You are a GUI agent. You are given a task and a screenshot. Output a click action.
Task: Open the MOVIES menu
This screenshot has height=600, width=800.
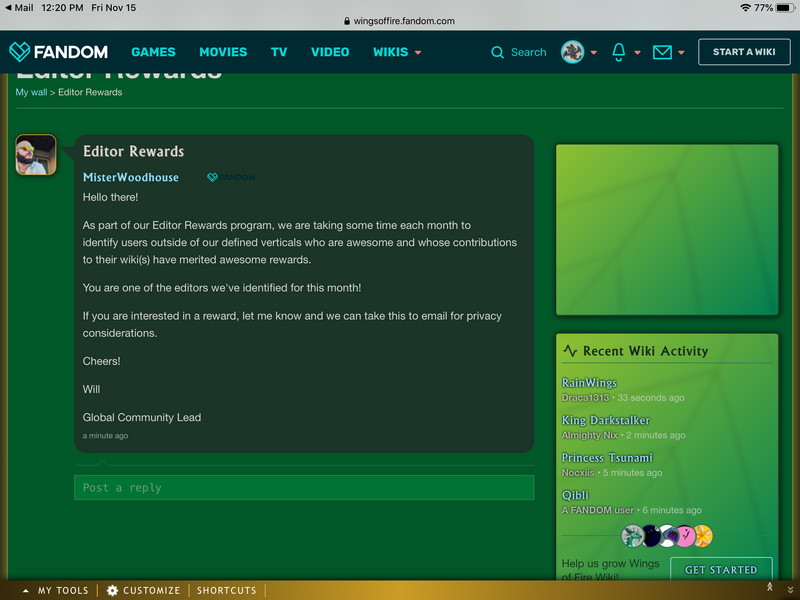click(x=223, y=52)
